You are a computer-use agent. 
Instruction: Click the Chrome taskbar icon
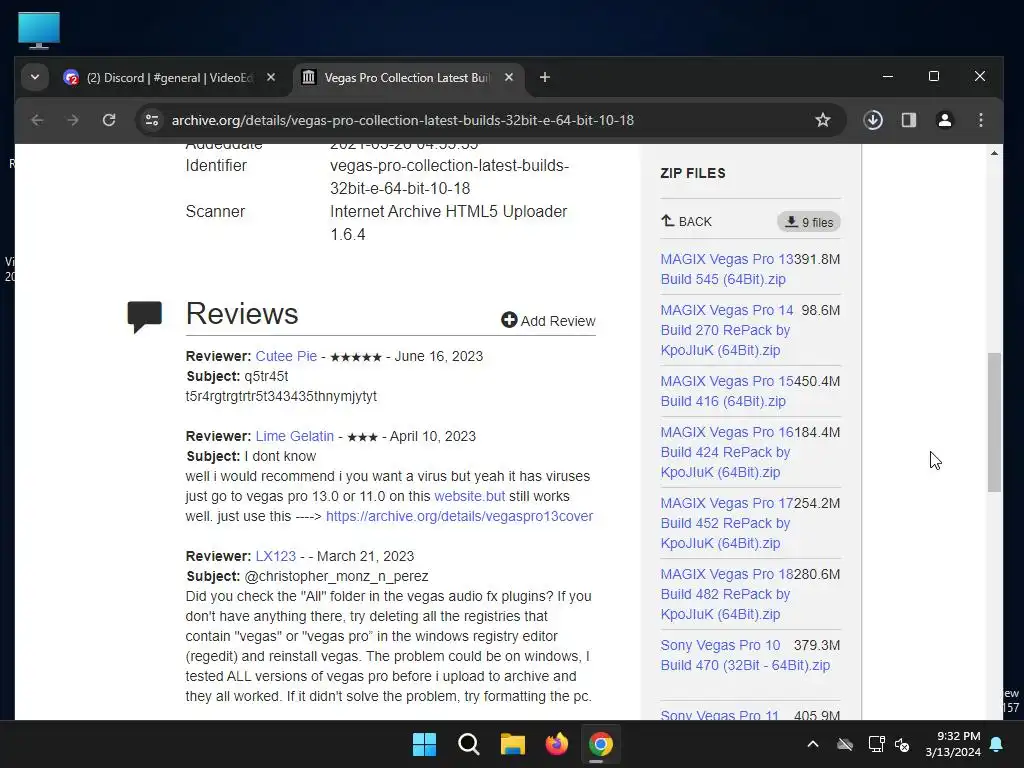[x=601, y=744]
